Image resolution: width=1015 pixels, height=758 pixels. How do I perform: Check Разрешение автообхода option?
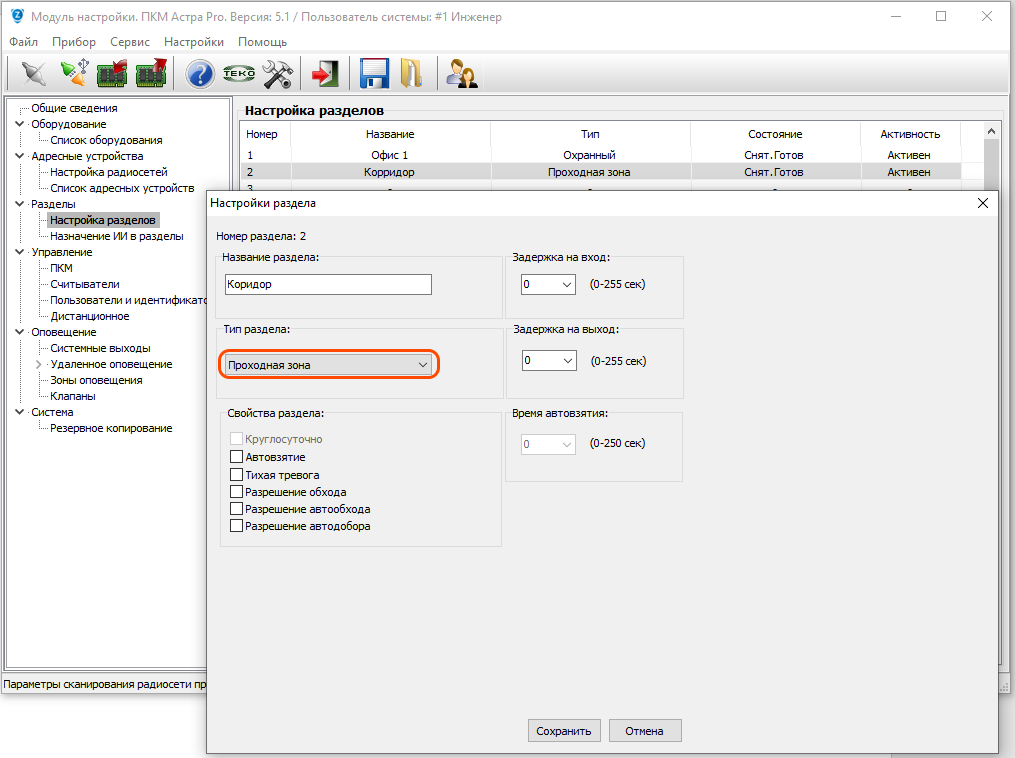(236, 509)
